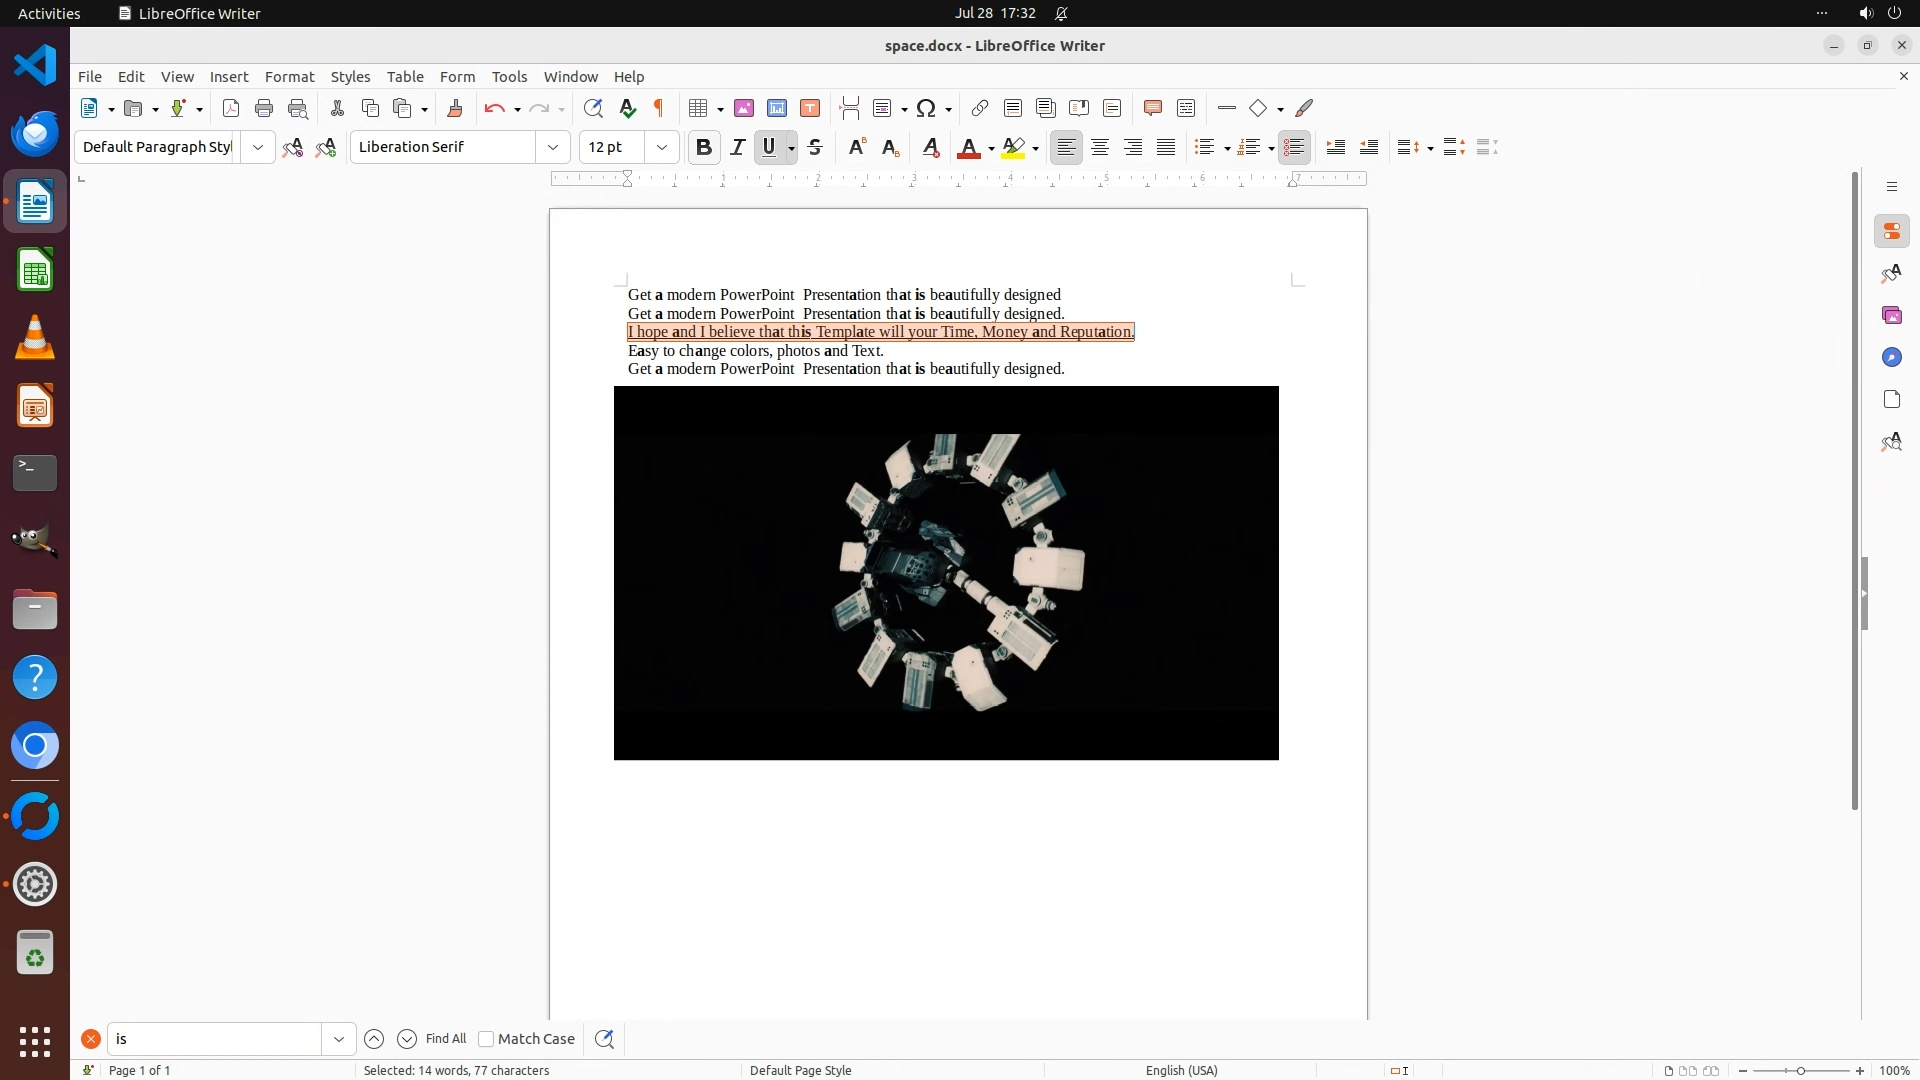Toggle Bold formatting on
The width and height of the screenshot is (1920, 1080).
click(704, 147)
